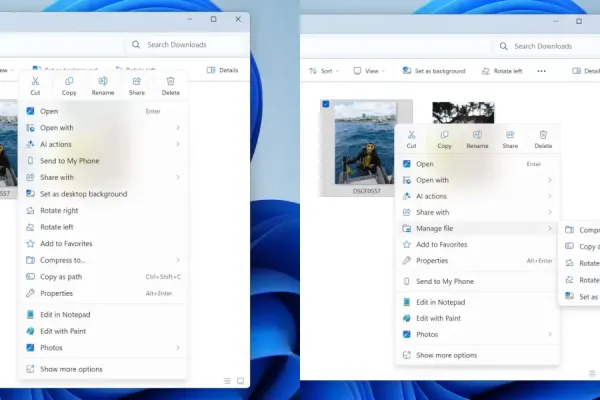Click Rename icon in right window's context menu
Screen dimensions: 600x400
point(477,135)
